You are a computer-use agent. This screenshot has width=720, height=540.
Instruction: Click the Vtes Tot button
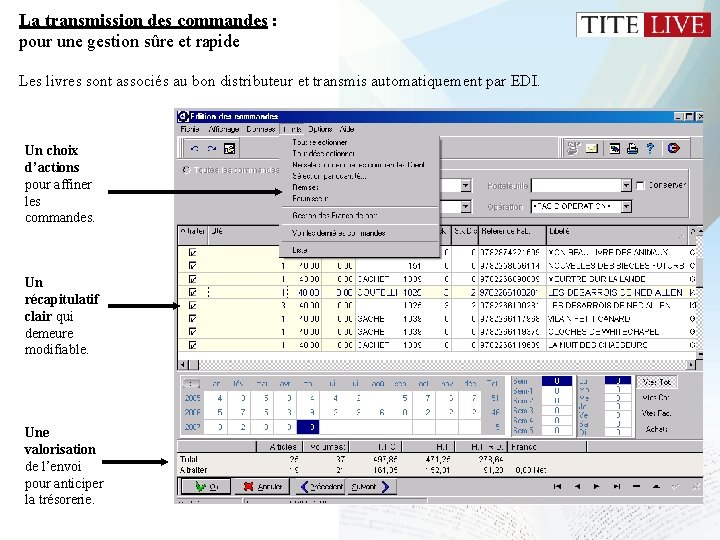657,382
